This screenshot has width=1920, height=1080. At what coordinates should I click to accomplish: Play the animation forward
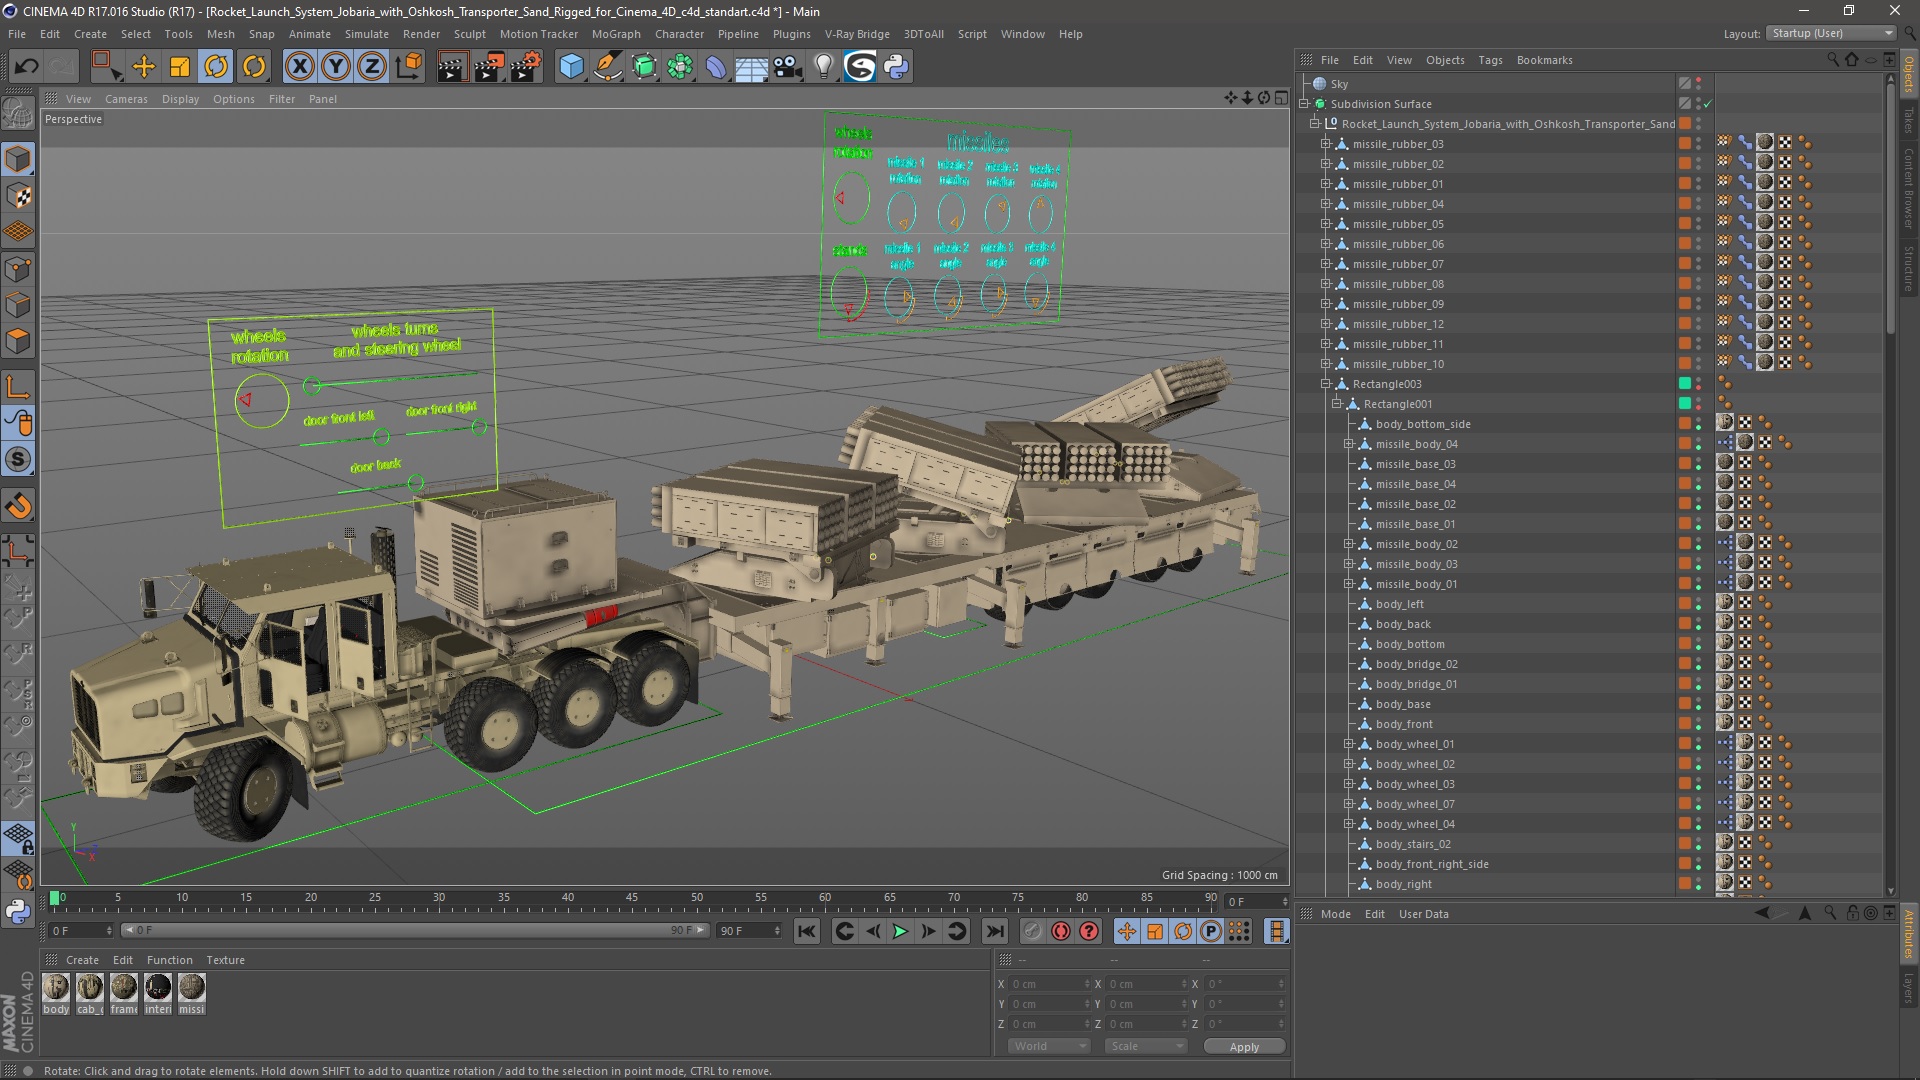point(900,931)
